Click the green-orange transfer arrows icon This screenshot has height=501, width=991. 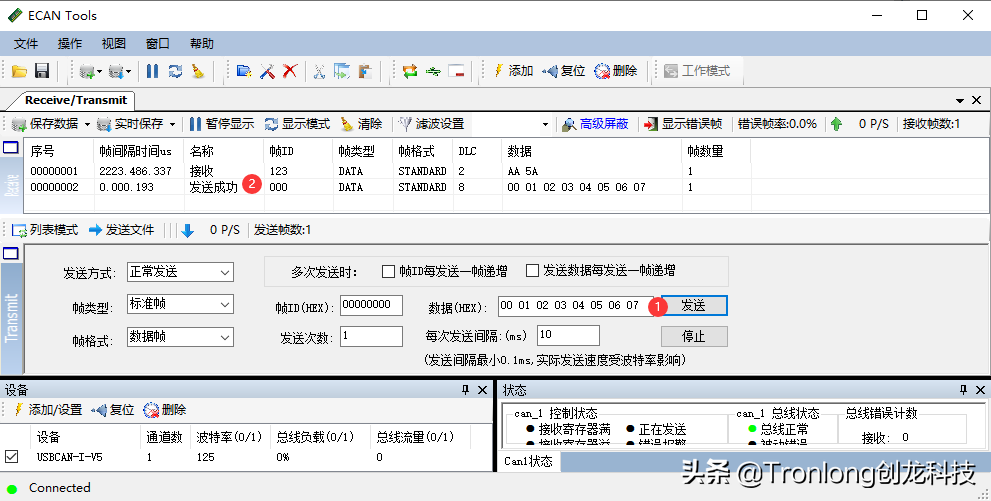[x=410, y=71]
